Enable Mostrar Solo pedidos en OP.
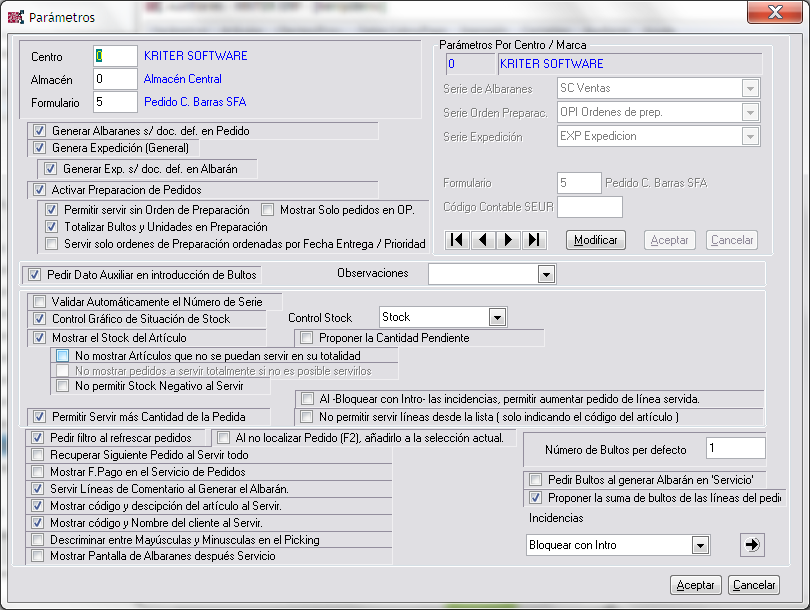Screen dimensions: 810x610 tap(268, 210)
